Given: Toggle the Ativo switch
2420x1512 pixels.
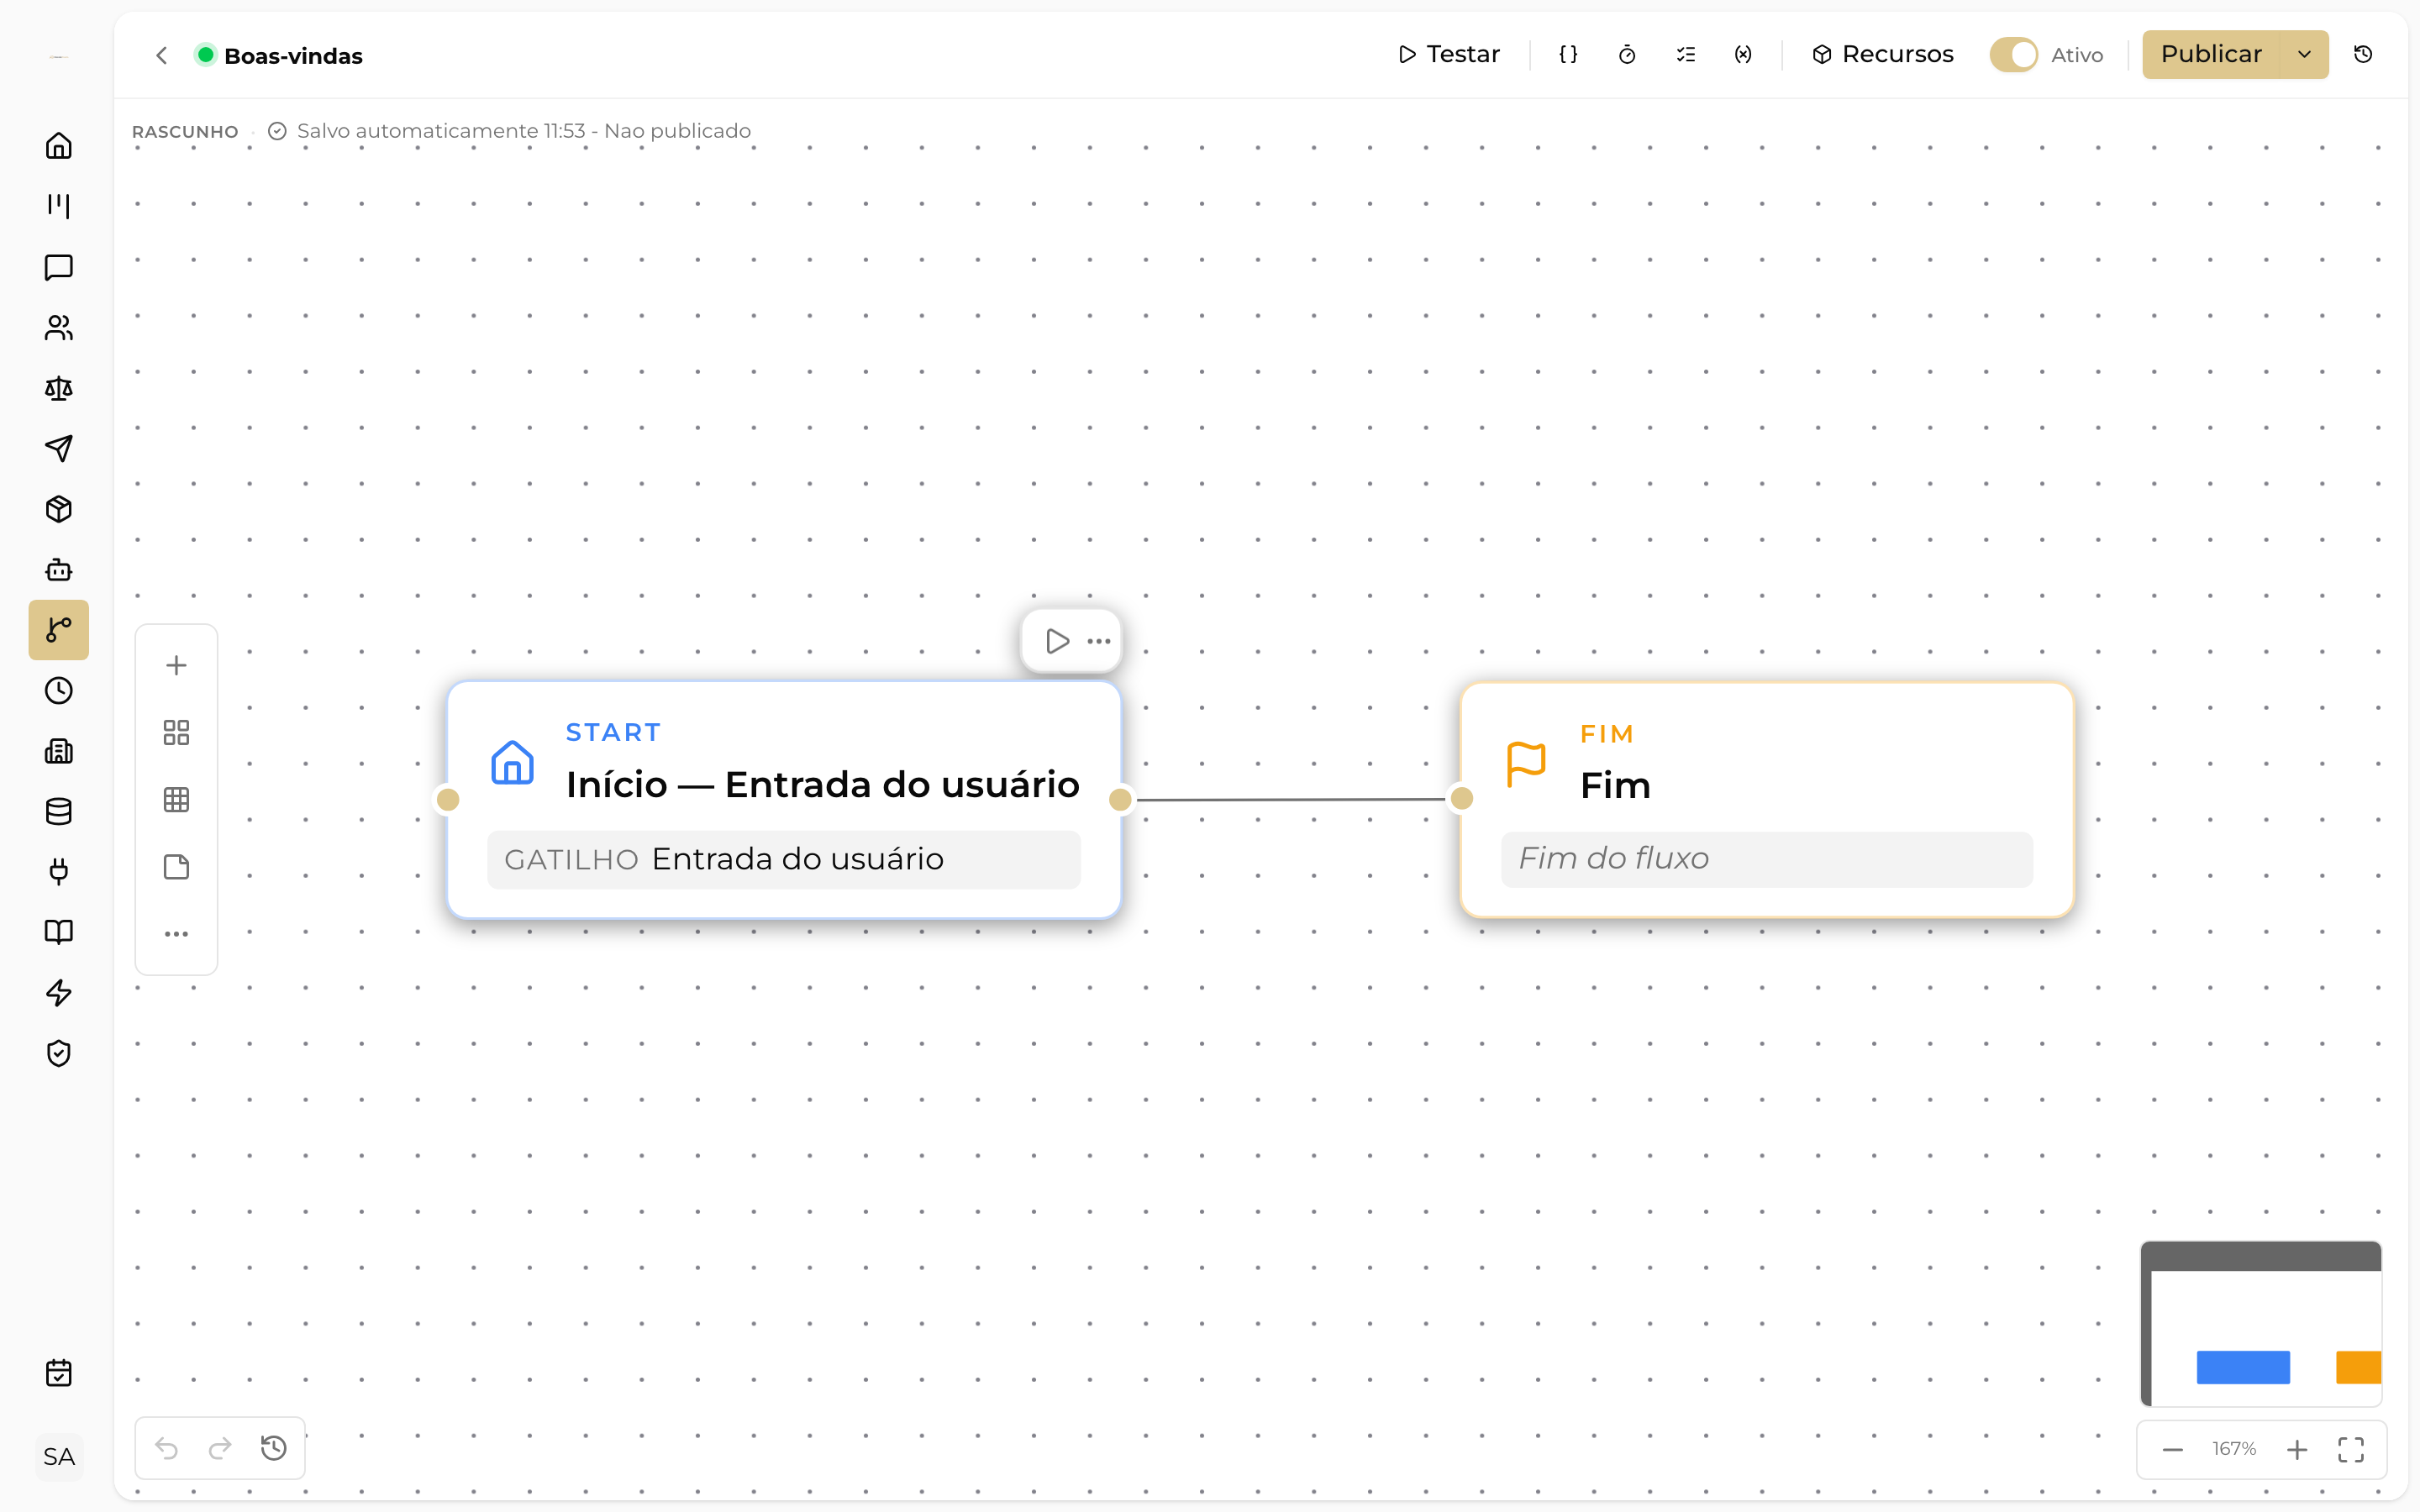Looking at the screenshot, I should click(2014, 55).
